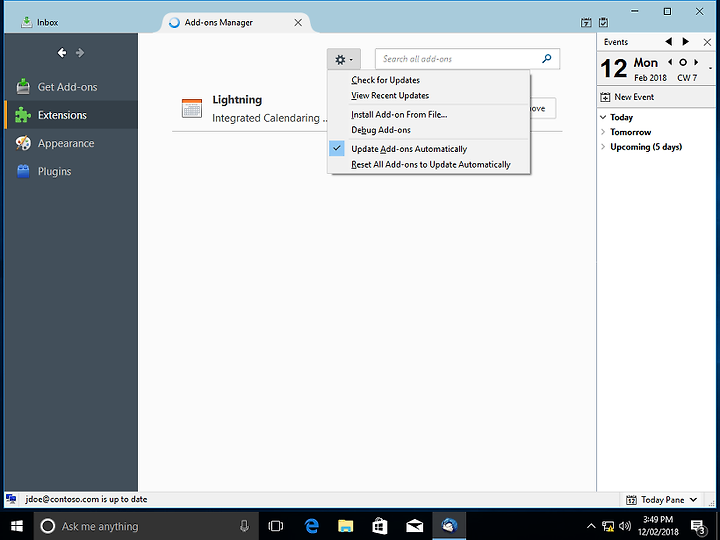
Task: Expand the Upcoming (5 days) section
Action: pyautogui.click(x=603, y=147)
